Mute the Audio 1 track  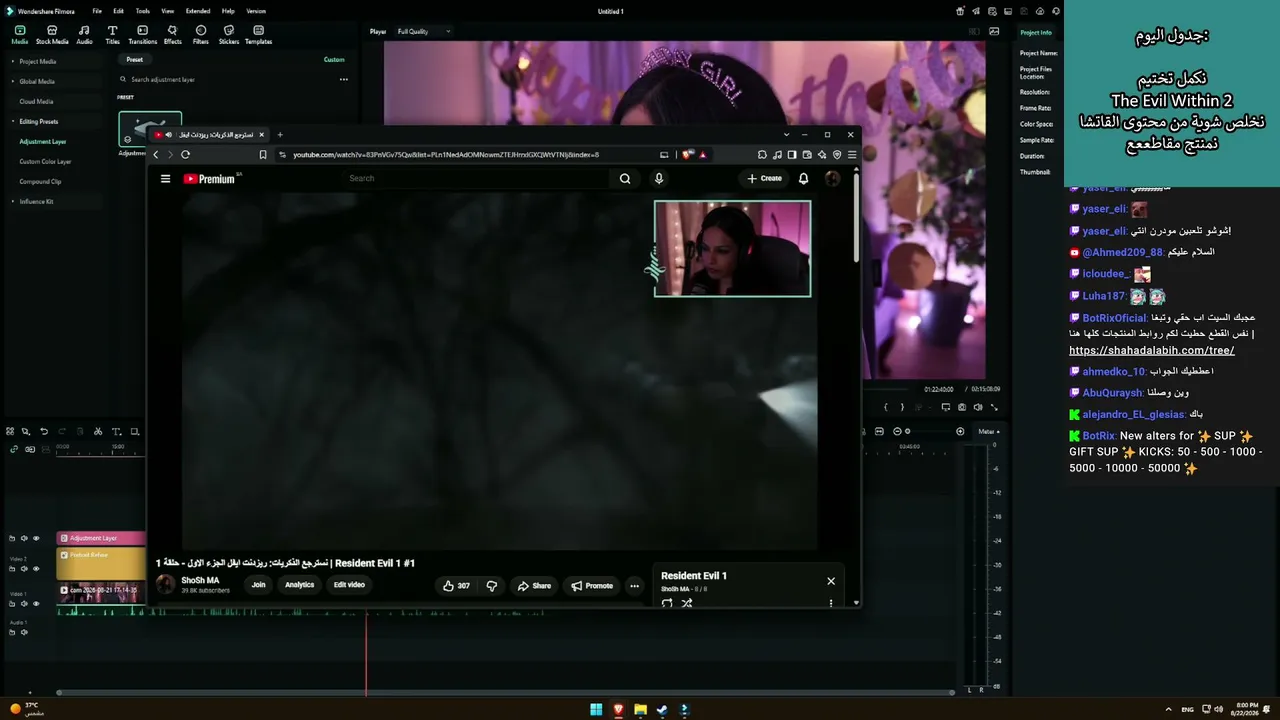pos(24,632)
